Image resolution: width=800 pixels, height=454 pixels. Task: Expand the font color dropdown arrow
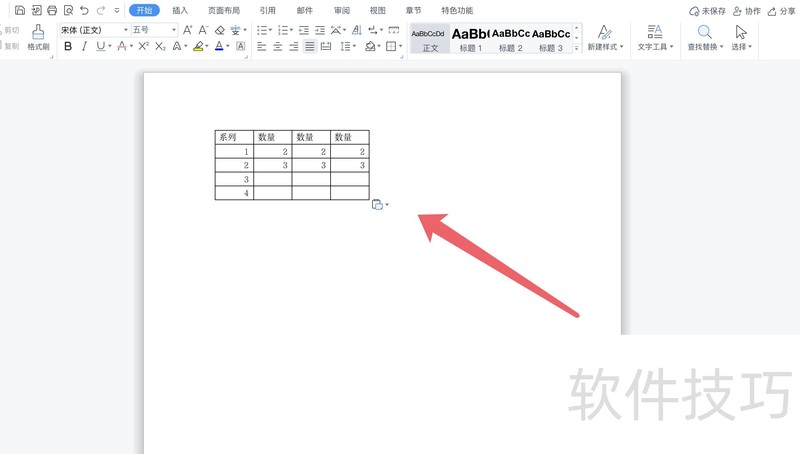tap(228, 46)
